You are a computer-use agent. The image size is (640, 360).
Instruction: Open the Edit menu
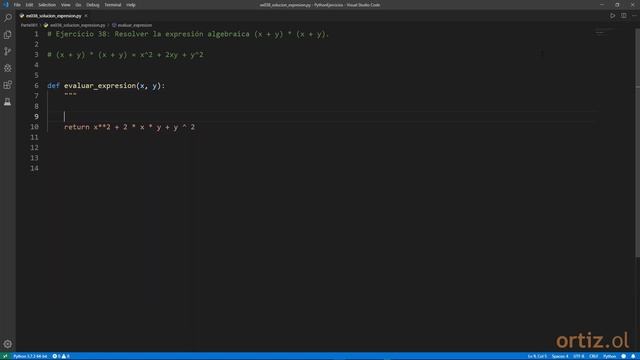coord(29,5)
